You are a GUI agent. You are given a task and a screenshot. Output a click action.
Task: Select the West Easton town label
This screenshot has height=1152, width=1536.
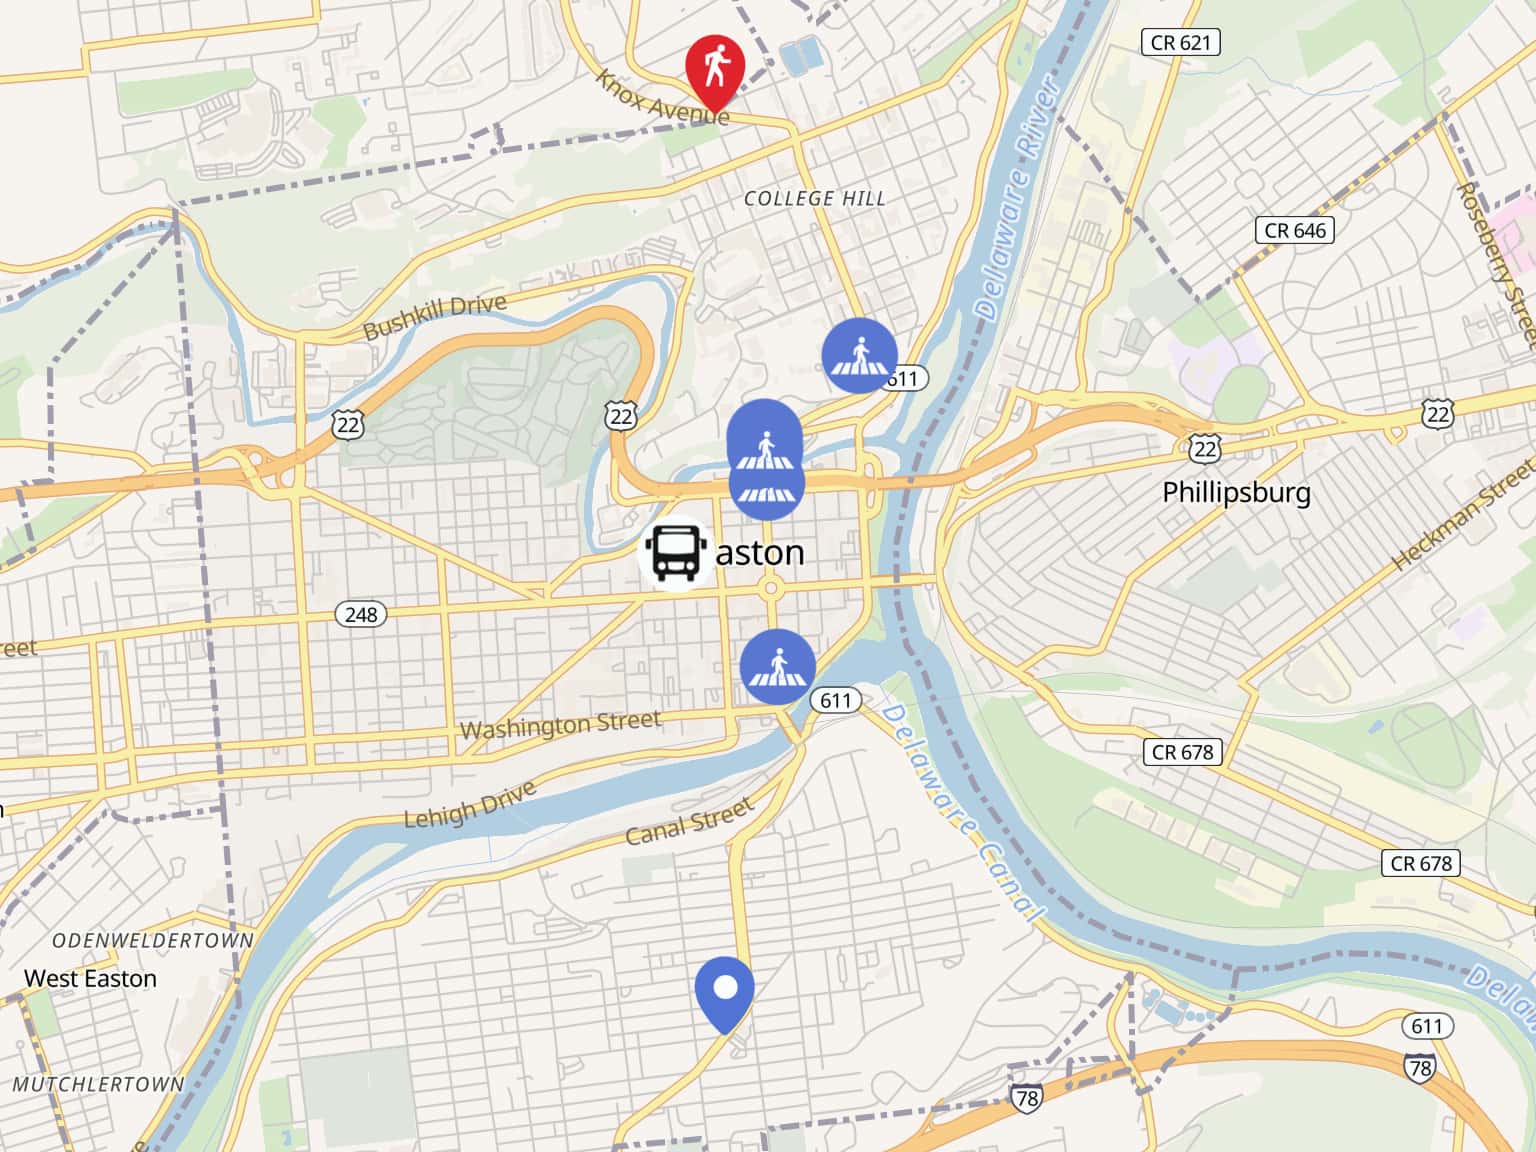(x=90, y=978)
